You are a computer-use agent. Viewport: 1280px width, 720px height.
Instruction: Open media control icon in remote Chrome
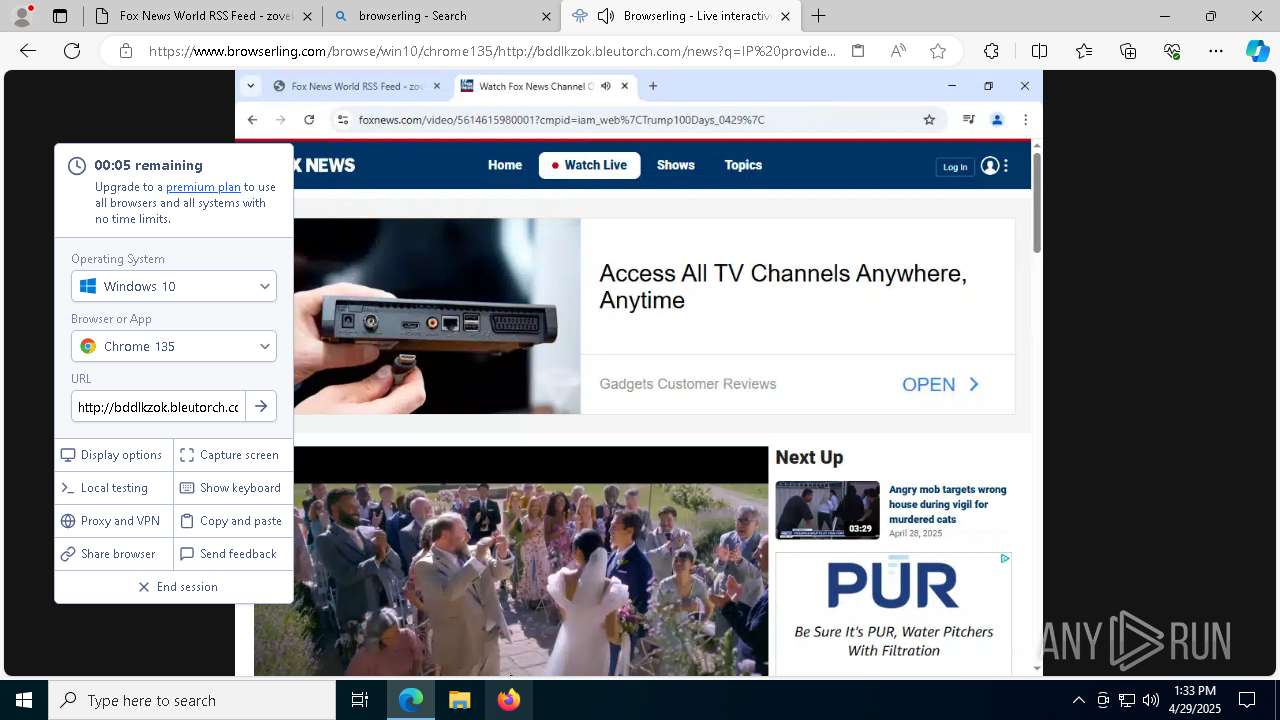coord(968,120)
